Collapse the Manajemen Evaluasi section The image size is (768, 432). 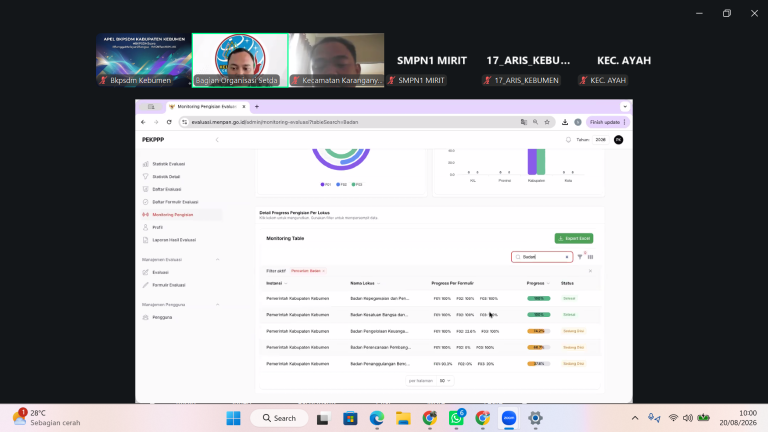coord(217,260)
